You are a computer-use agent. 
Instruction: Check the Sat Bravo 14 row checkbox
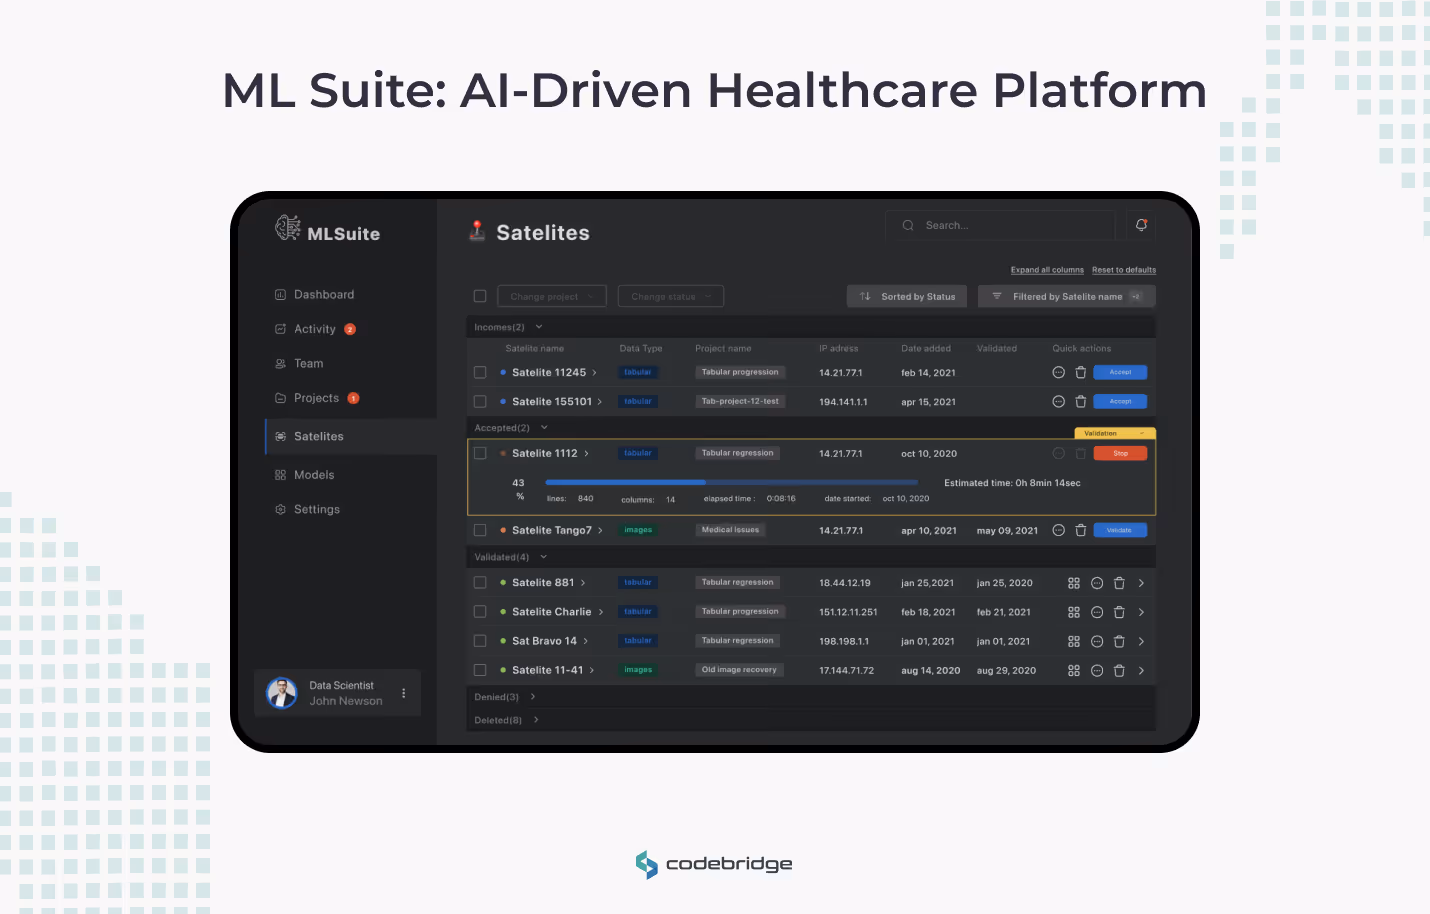coord(480,641)
